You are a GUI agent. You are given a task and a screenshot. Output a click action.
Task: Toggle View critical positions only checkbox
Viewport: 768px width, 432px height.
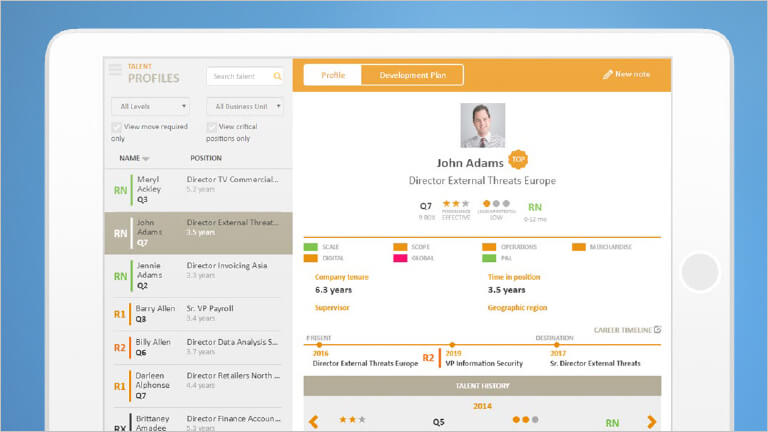(212, 127)
